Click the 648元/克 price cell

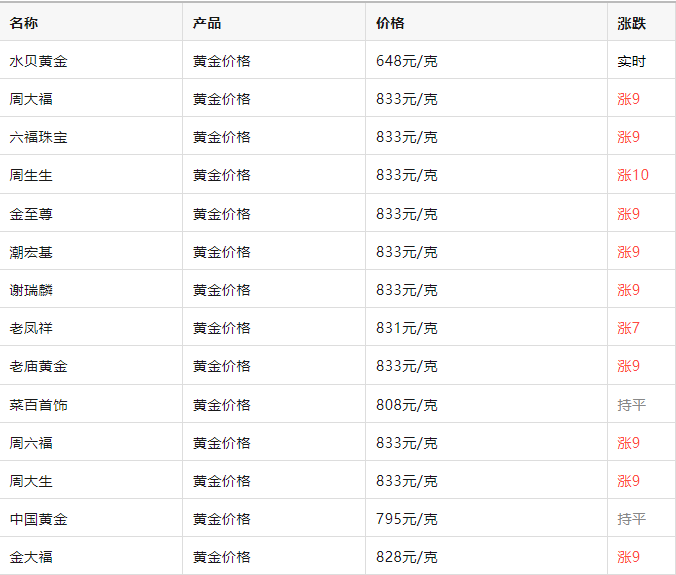pos(406,61)
